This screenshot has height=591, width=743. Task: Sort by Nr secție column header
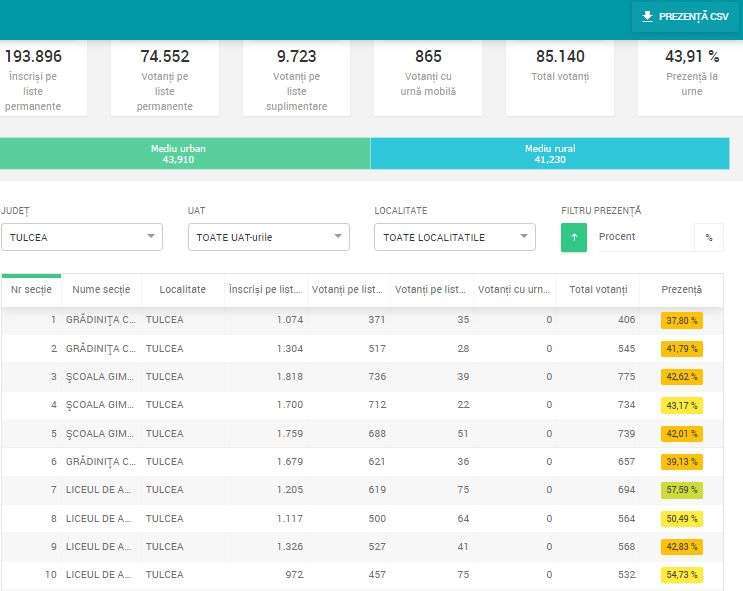point(31,289)
